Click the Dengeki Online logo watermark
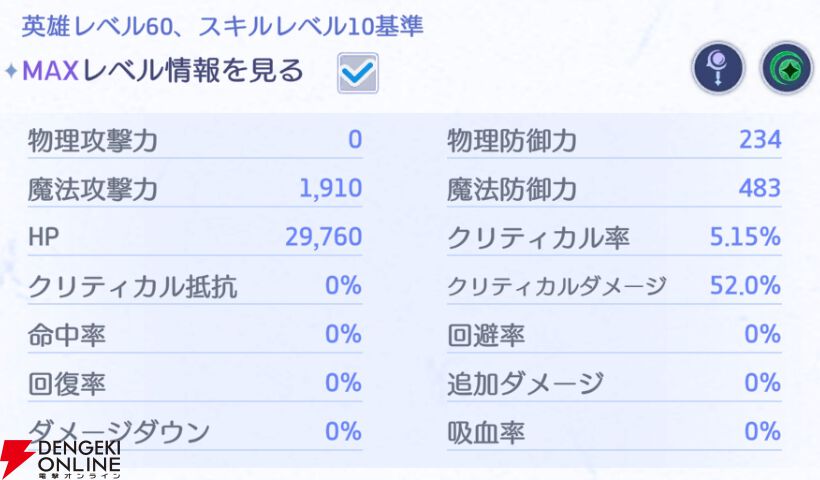Image resolution: width=820 pixels, height=480 pixels. (61, 459)
